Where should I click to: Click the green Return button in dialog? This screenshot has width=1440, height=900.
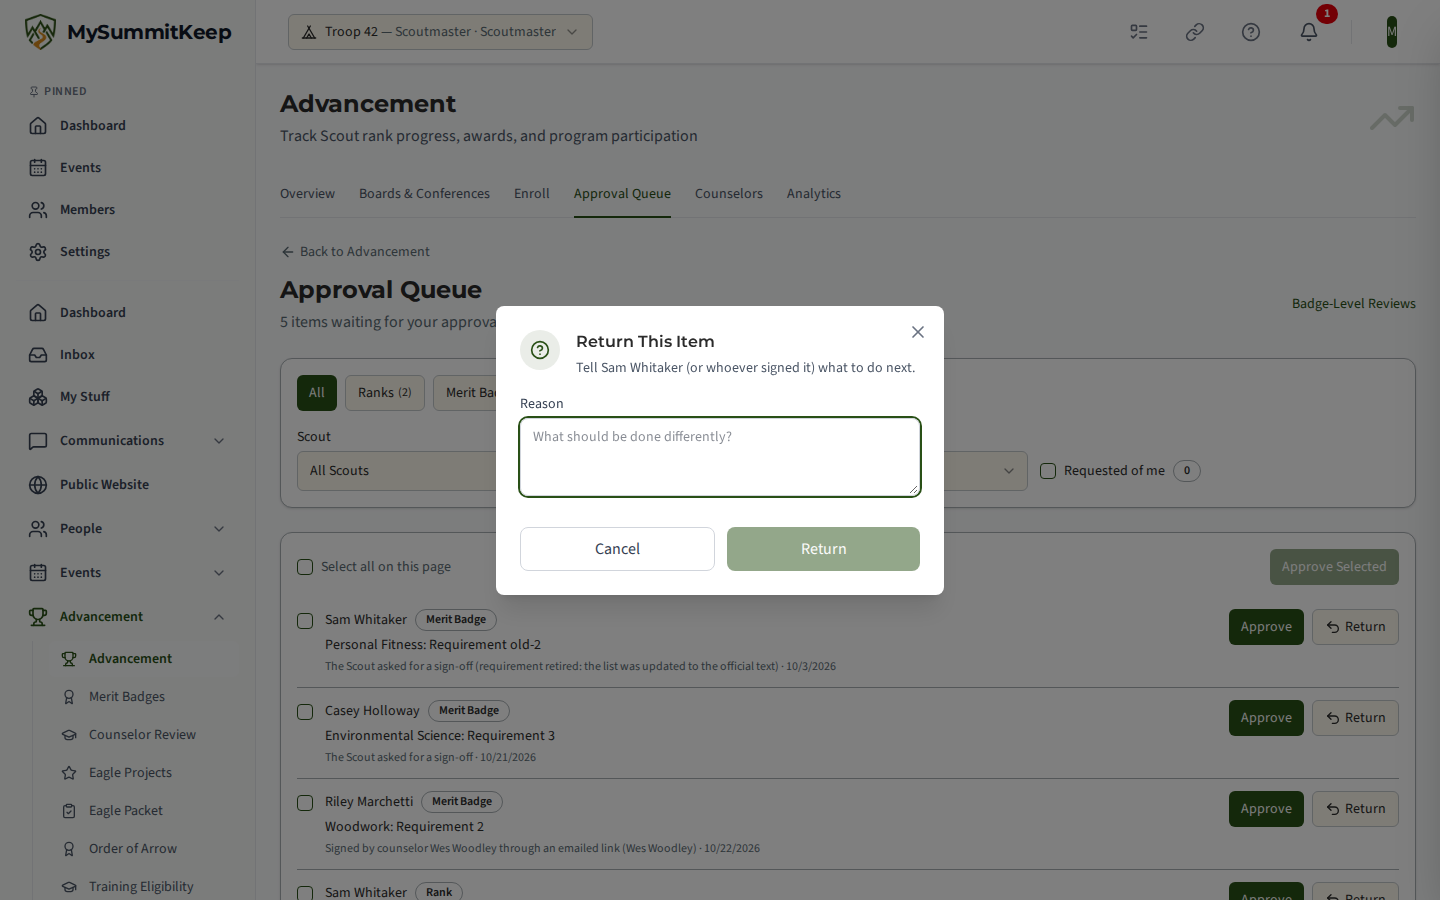tap(823, 549)
